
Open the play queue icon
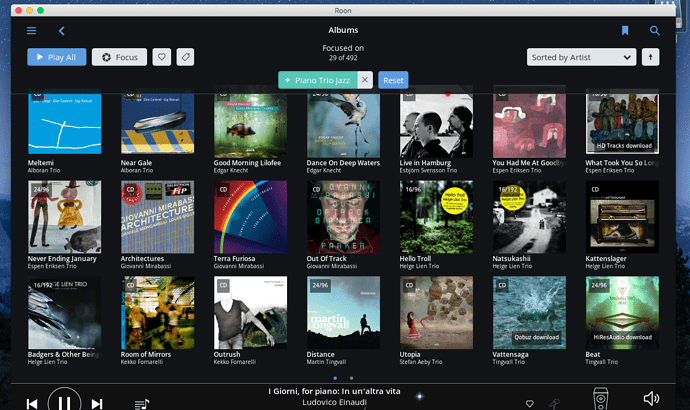(x=142, y=403)
